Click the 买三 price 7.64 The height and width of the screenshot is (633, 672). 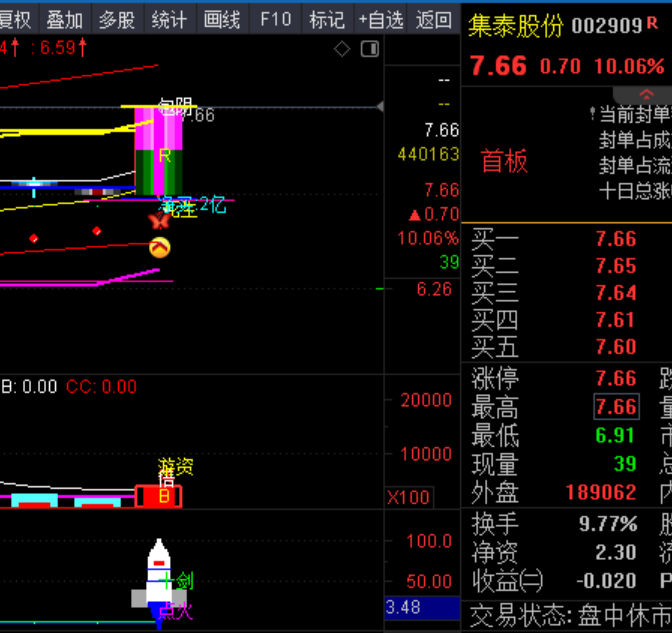[616, 293]
